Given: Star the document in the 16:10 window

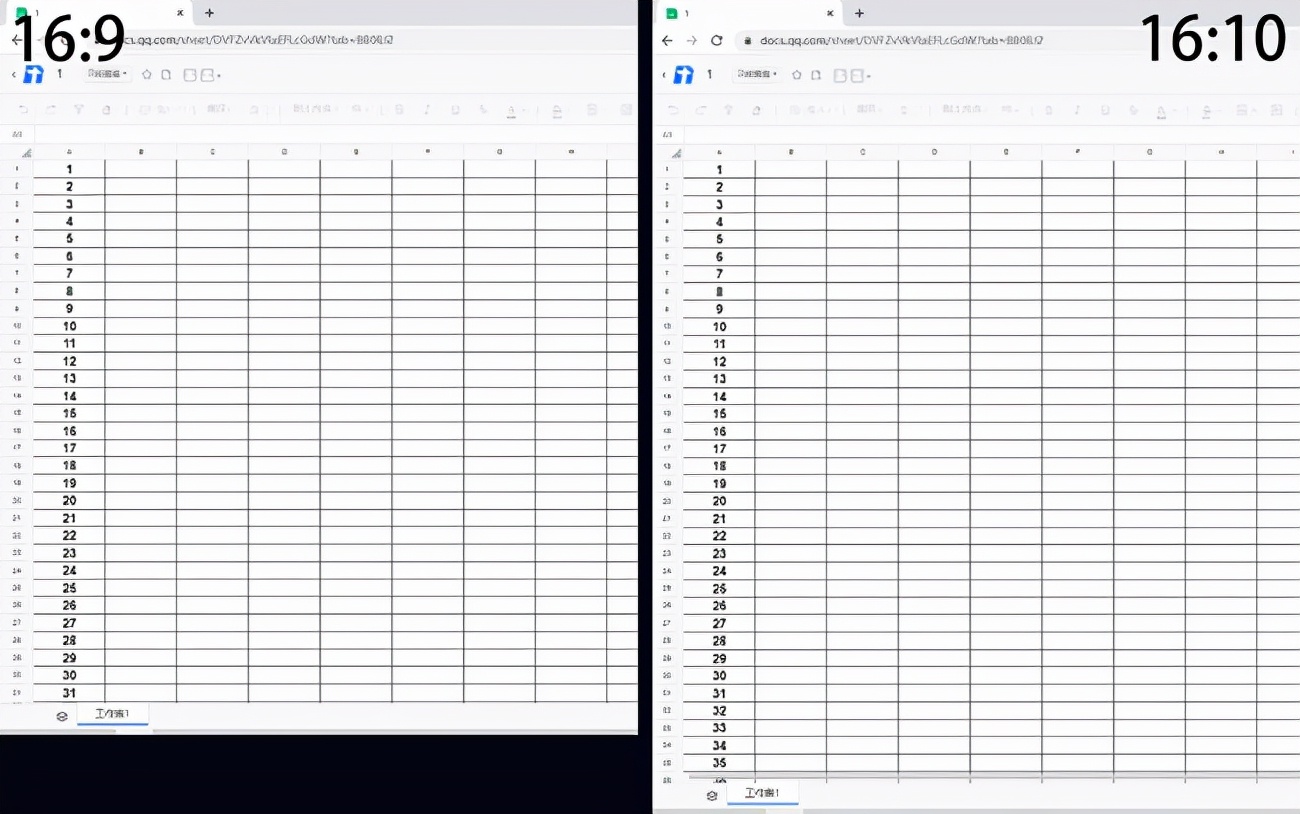Looking at the screenshot, I should 797,75.
